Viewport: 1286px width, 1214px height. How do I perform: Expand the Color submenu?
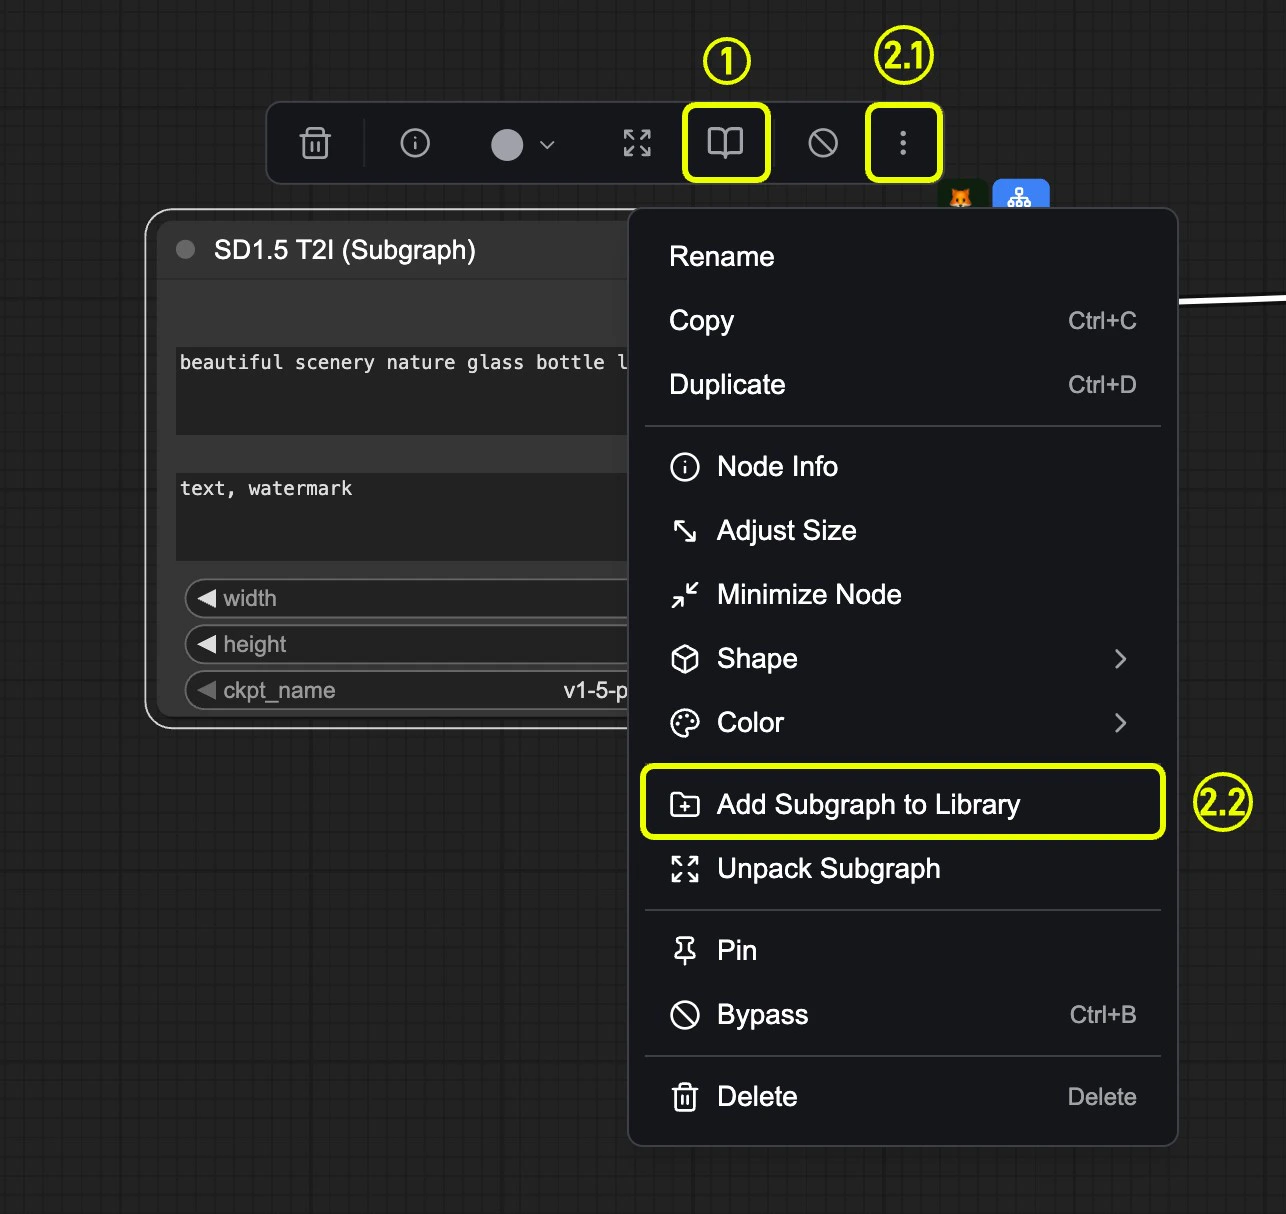coord(749,722)
